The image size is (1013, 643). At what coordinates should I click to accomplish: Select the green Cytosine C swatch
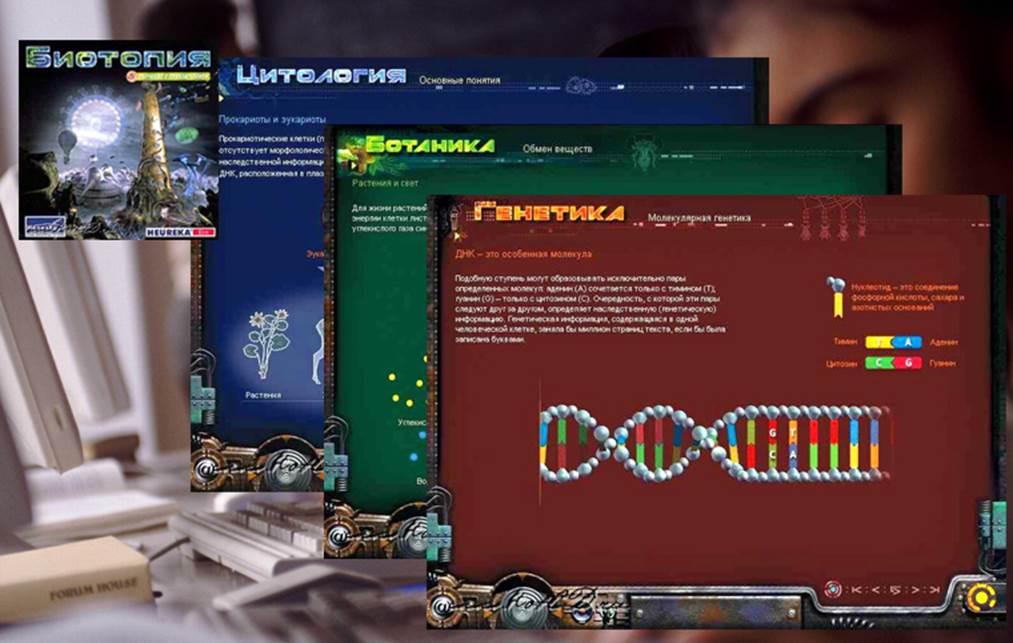(879, 363)
